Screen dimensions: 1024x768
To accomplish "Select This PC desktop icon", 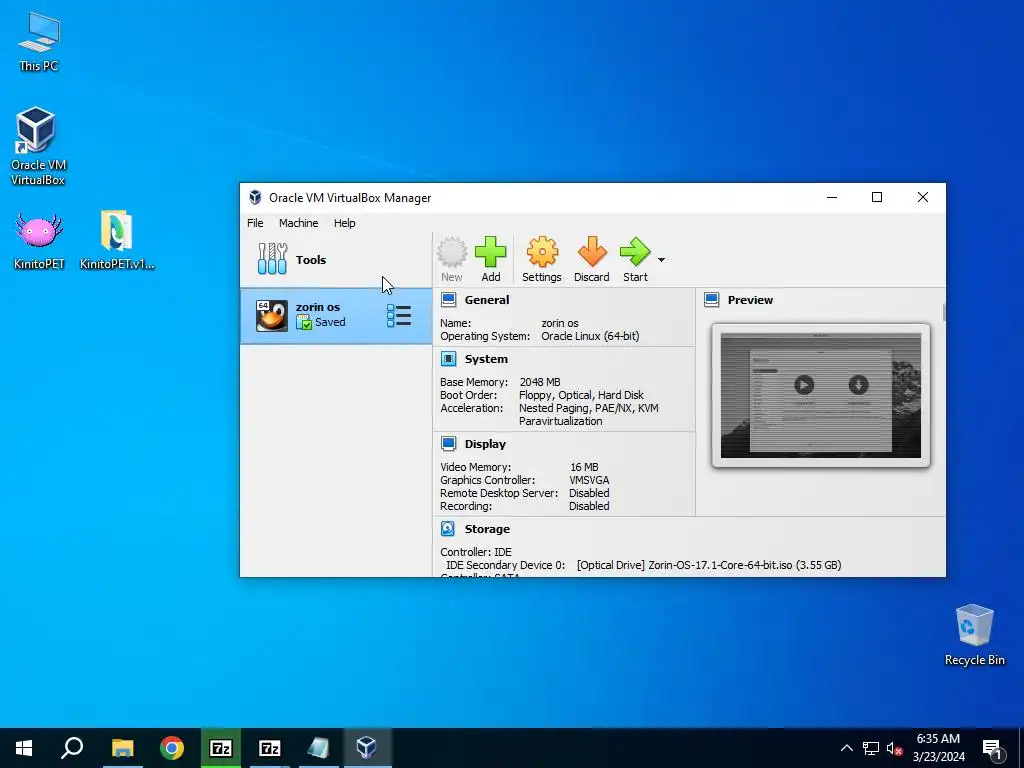I will [x=39, y=42].
